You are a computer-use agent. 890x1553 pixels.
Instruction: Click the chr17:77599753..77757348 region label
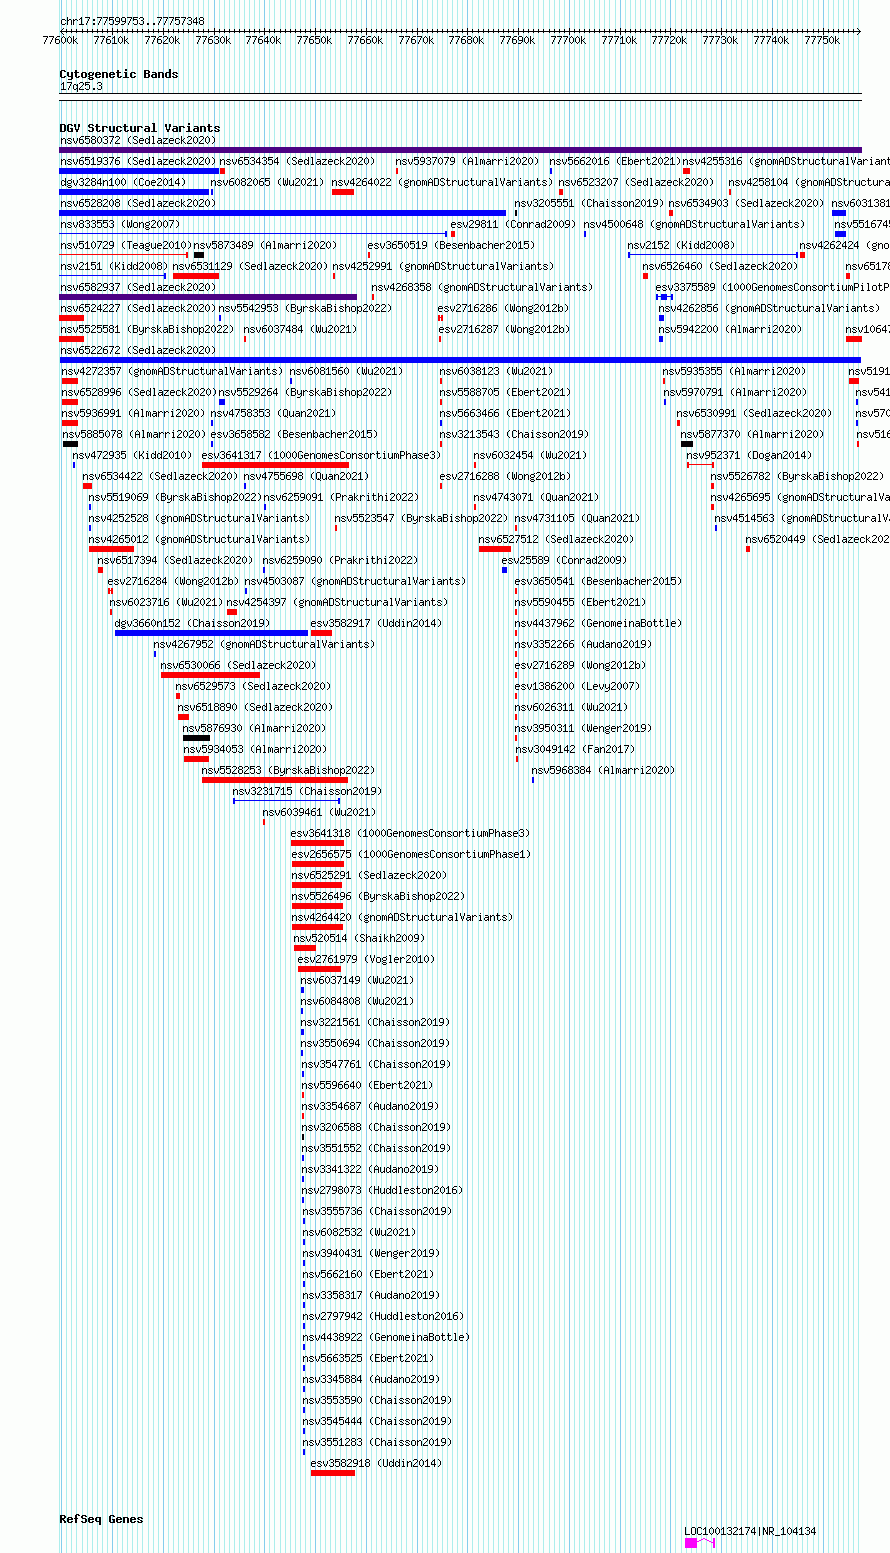click(132, 21)
